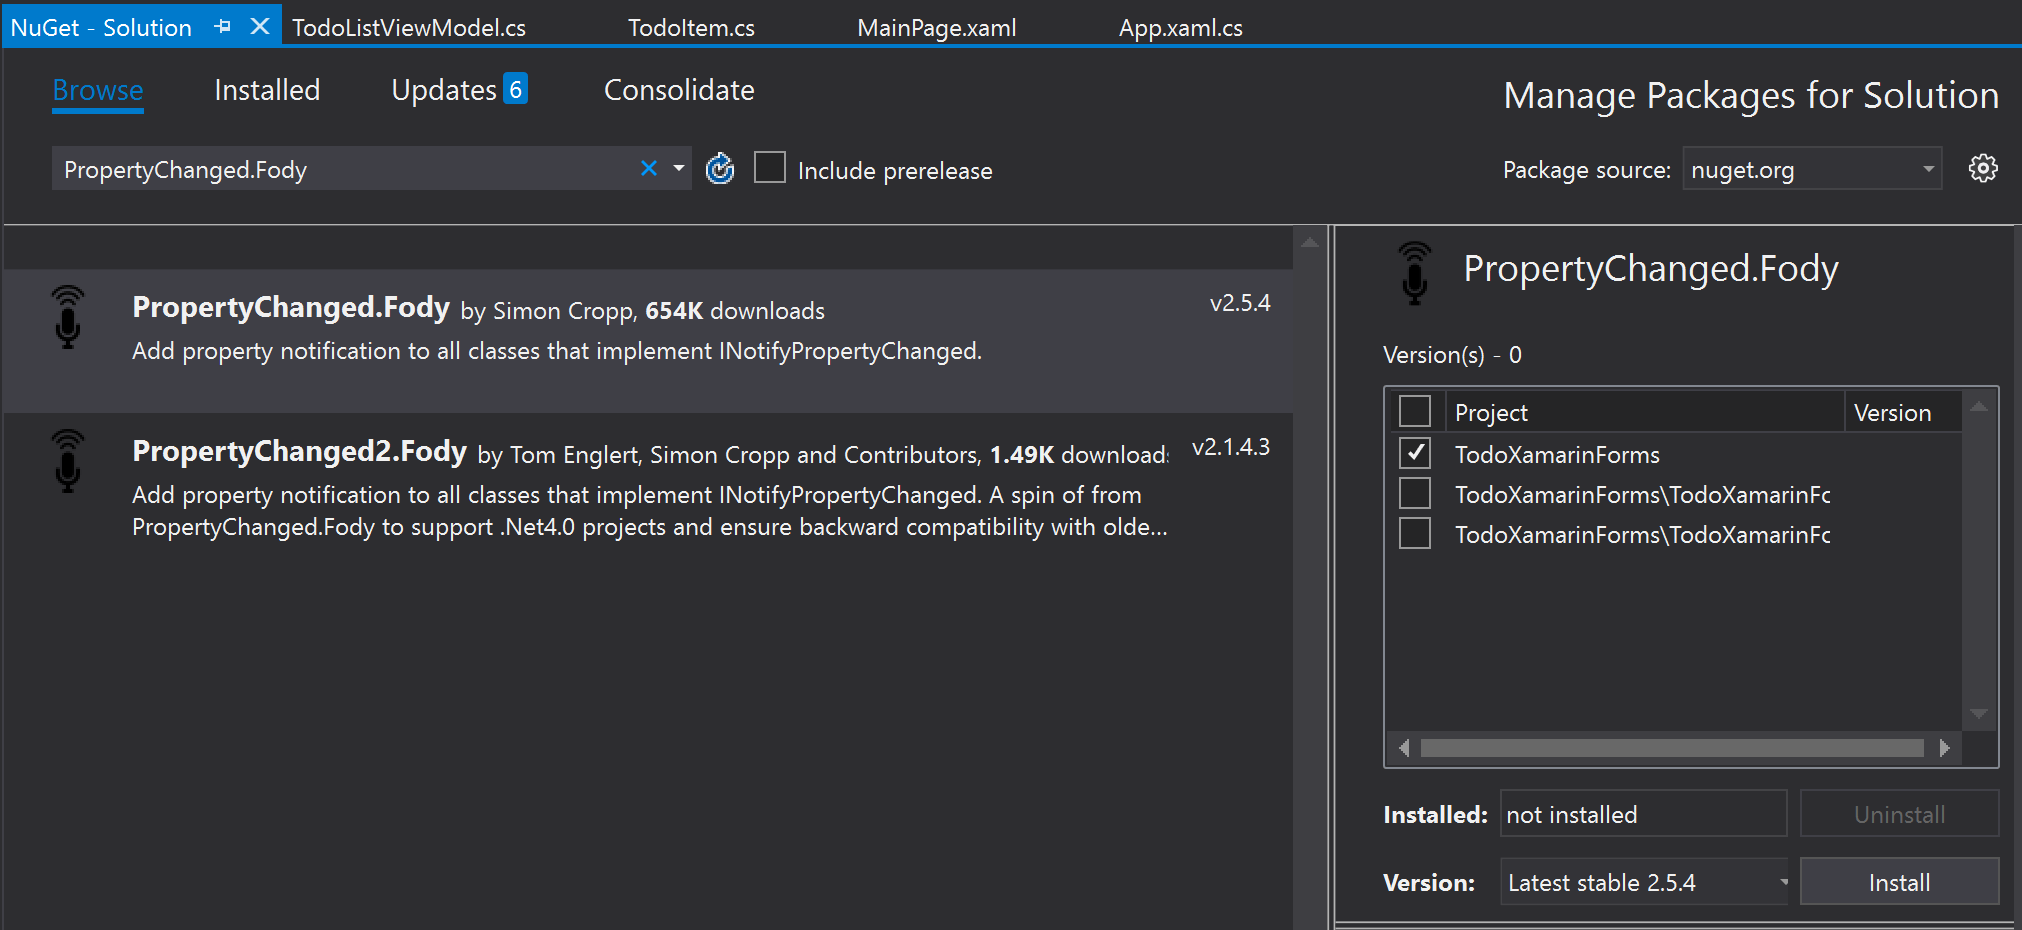
Task: Sort by the Project column header
Action: [1644, 412]
